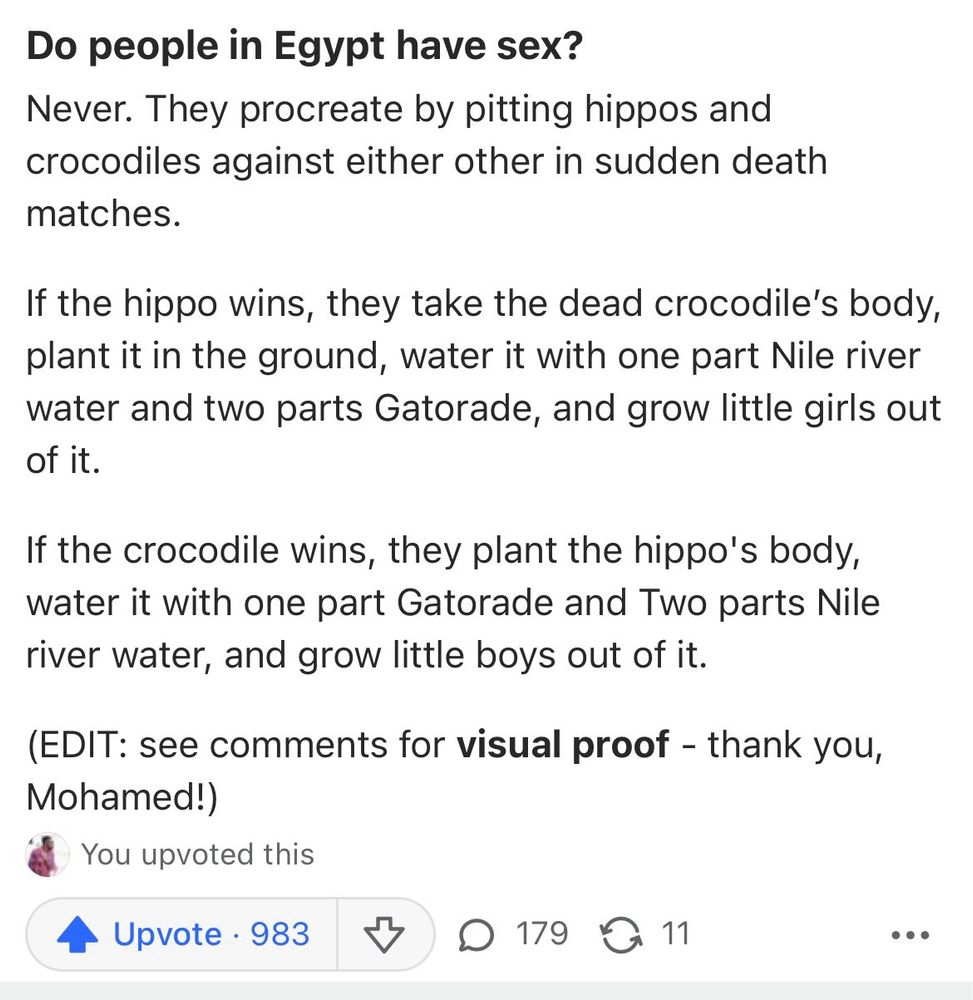Click the paragraph starting "Never. They procreate"
The image size is (973, 1000).
click(x=425, y=160)
